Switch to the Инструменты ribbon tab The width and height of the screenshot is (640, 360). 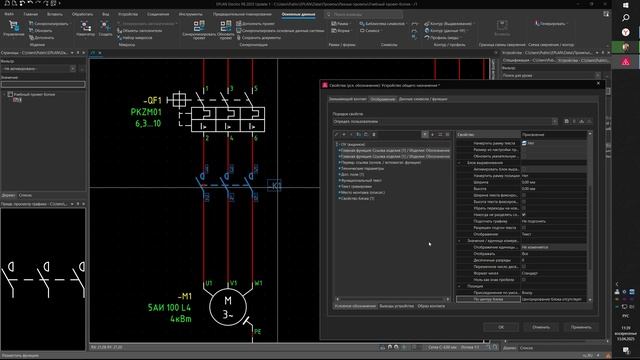pos(190,14)
